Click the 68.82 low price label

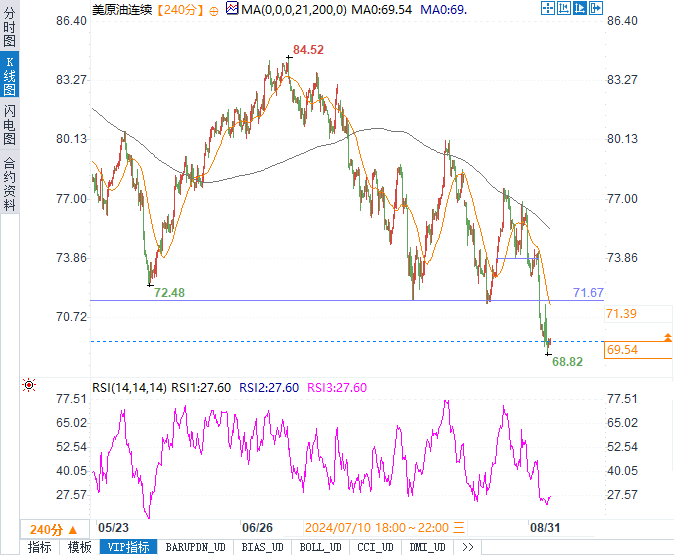(567, 362)
